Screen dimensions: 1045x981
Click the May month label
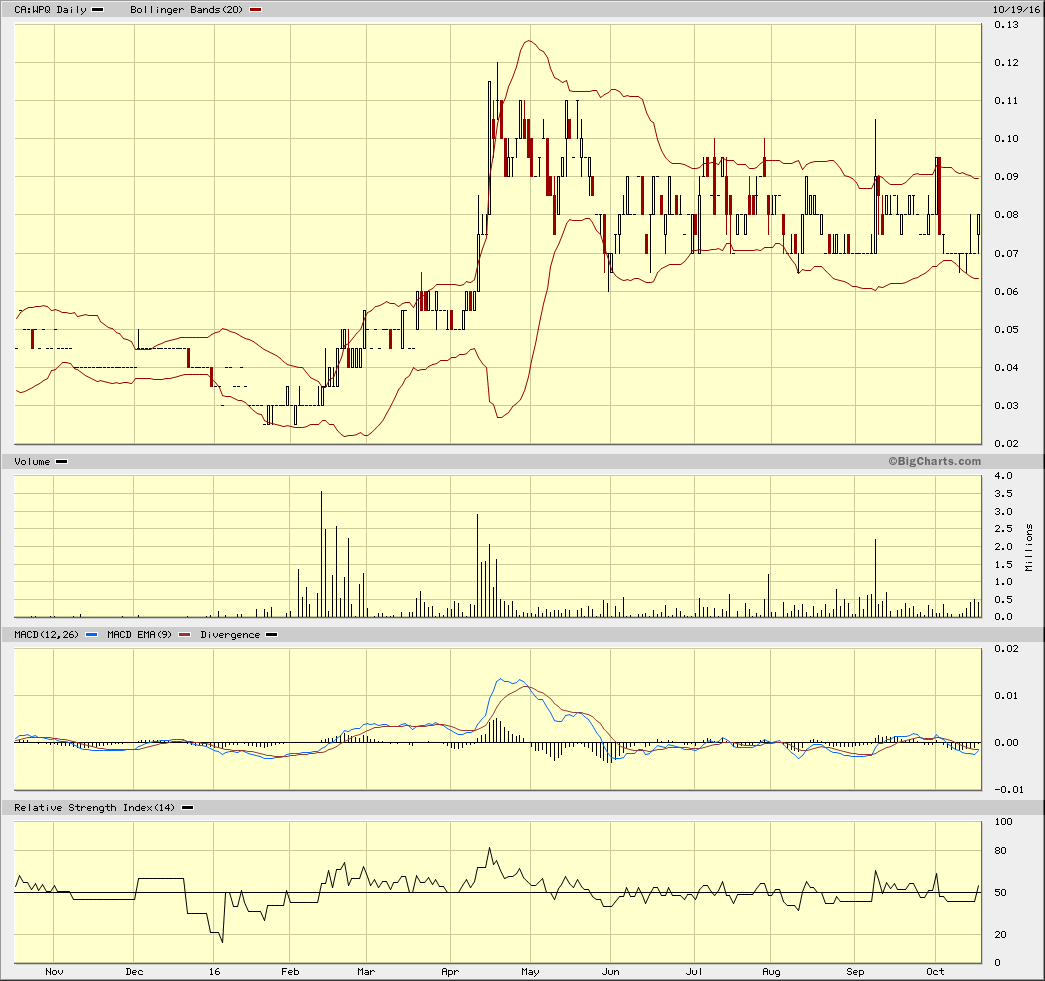[x=530, y=972]
